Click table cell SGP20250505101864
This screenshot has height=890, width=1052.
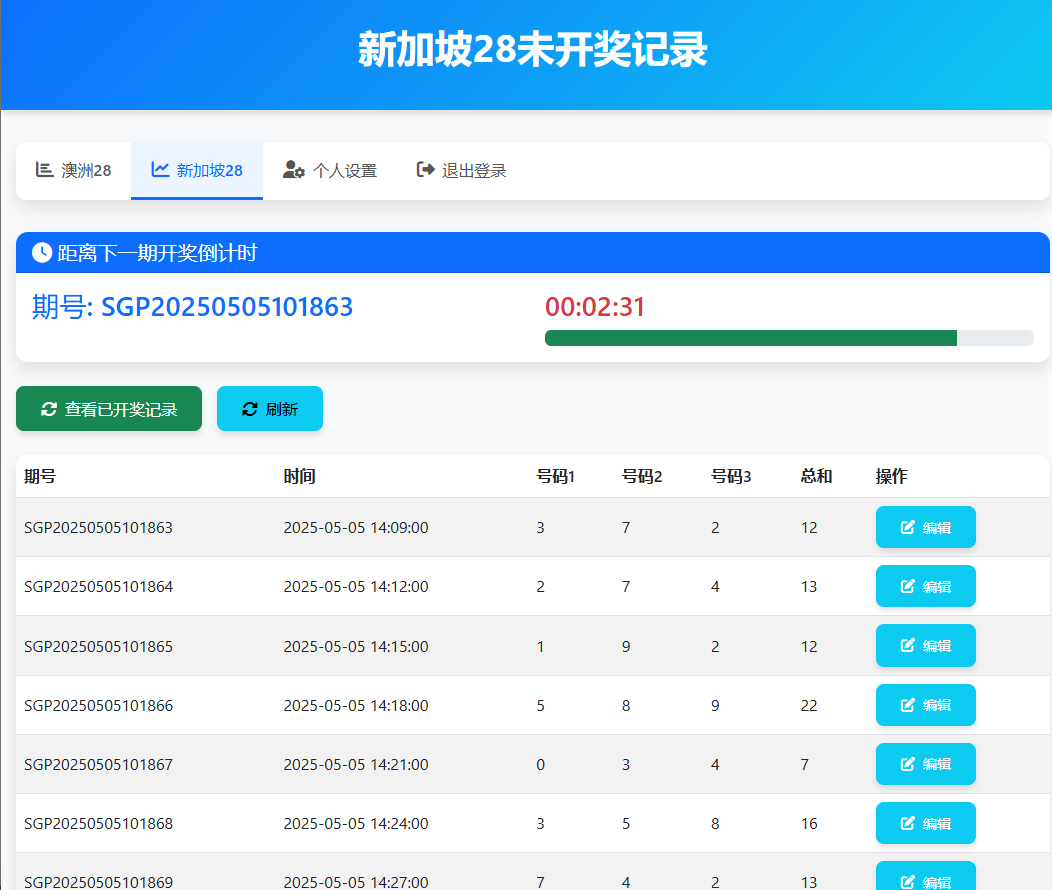coord(99,587)
